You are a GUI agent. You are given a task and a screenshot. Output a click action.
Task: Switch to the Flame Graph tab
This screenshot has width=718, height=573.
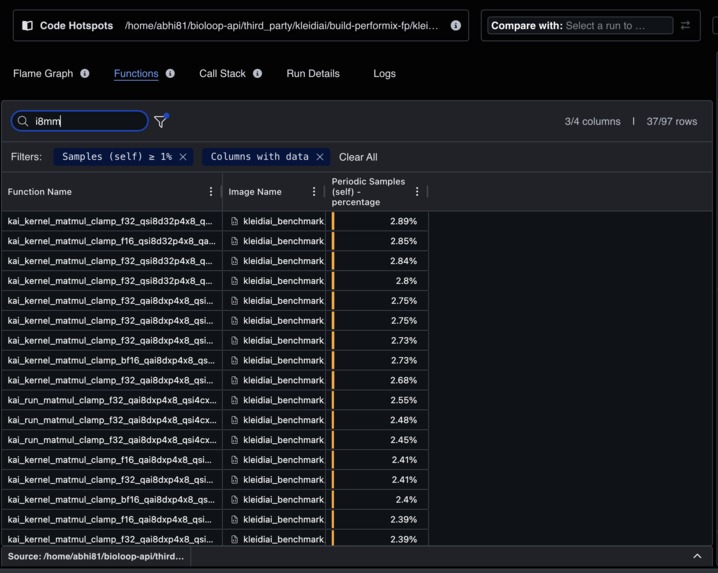coord(43,73)
